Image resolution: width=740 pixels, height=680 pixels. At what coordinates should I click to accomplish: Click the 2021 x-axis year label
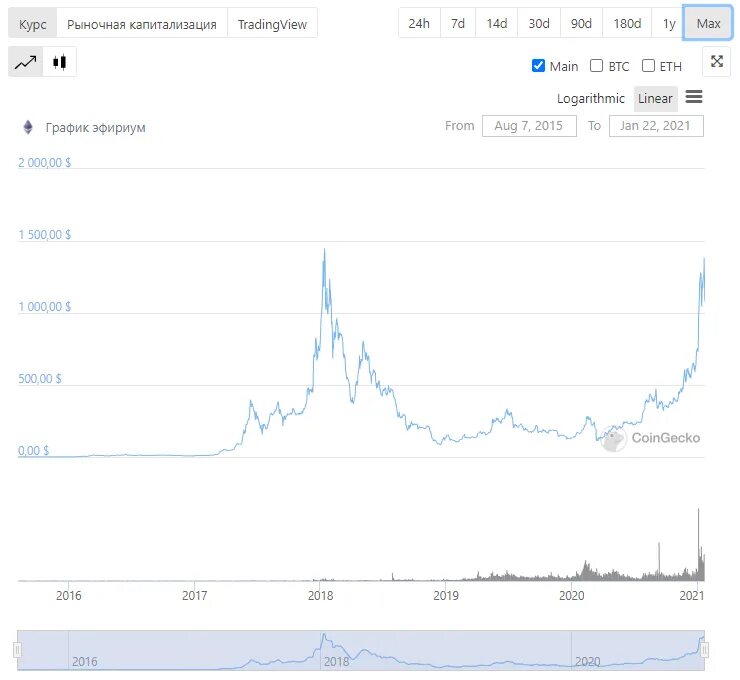(x=691, y=596)
